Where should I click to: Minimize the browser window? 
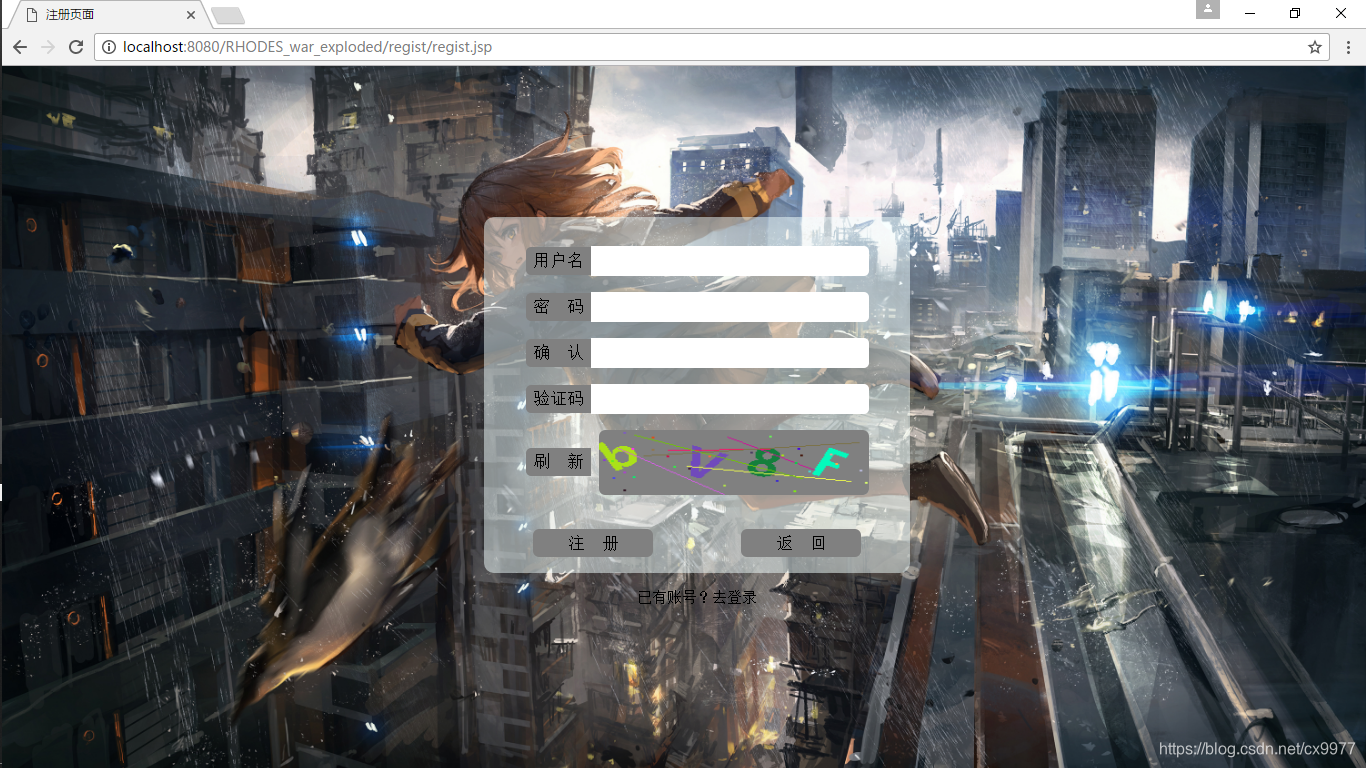(1250, 13)
